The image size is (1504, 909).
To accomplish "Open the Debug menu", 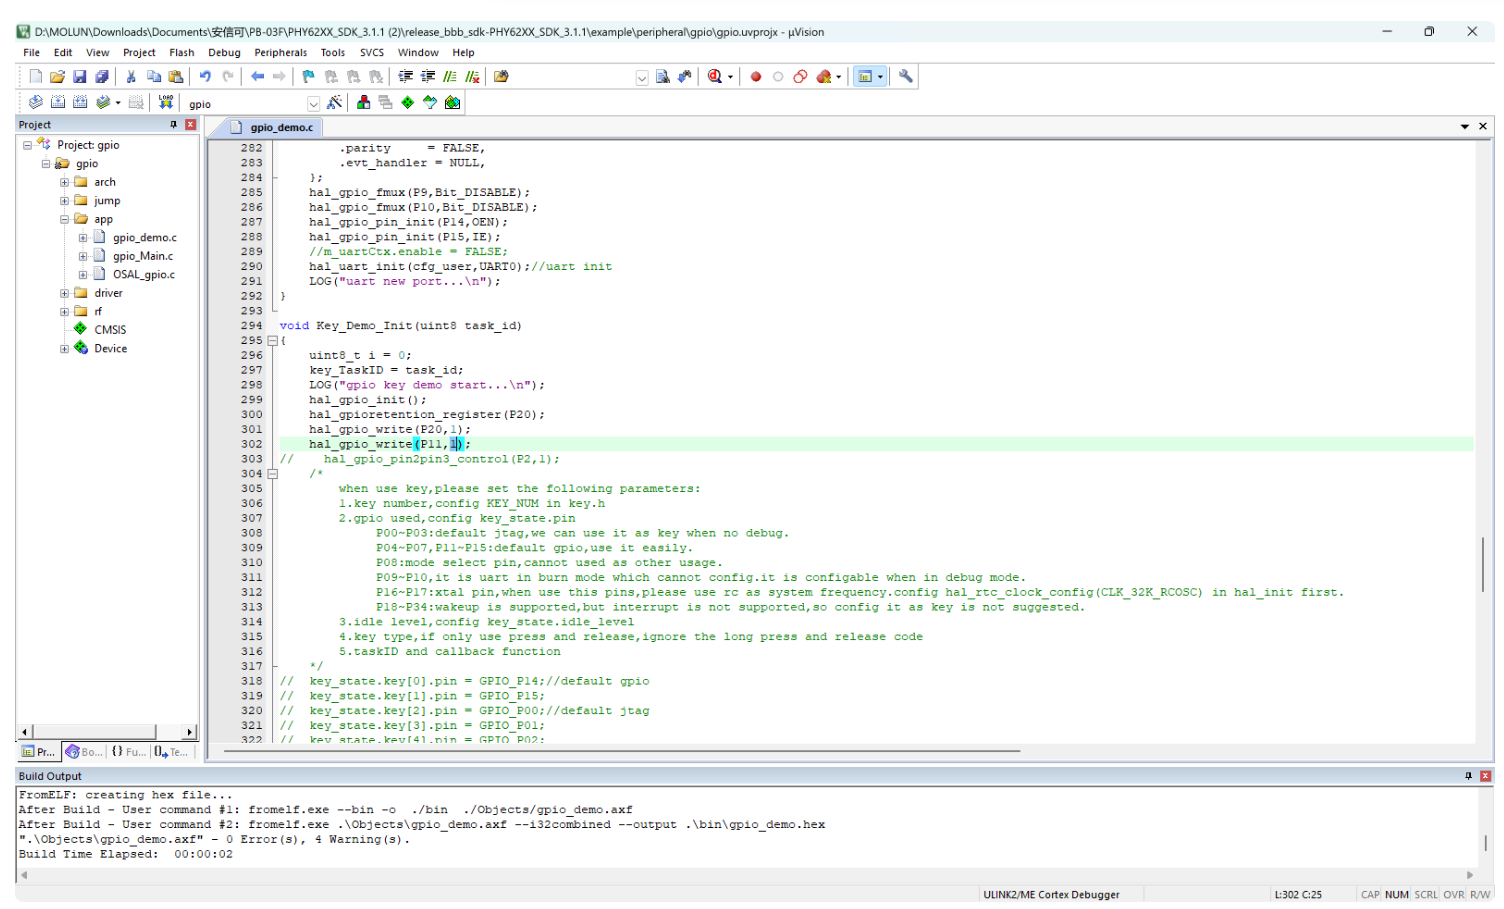I will 224,52.
